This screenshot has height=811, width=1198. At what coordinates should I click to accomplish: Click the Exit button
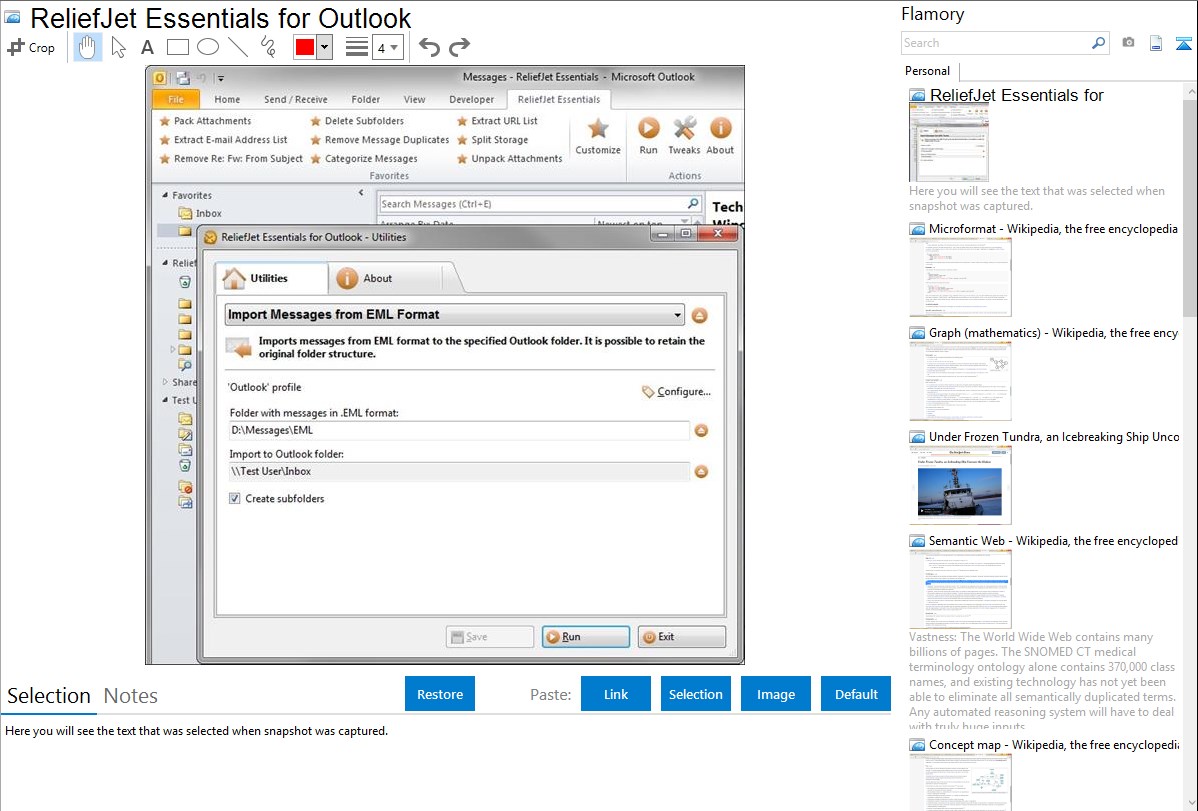(x=682, y=637)
